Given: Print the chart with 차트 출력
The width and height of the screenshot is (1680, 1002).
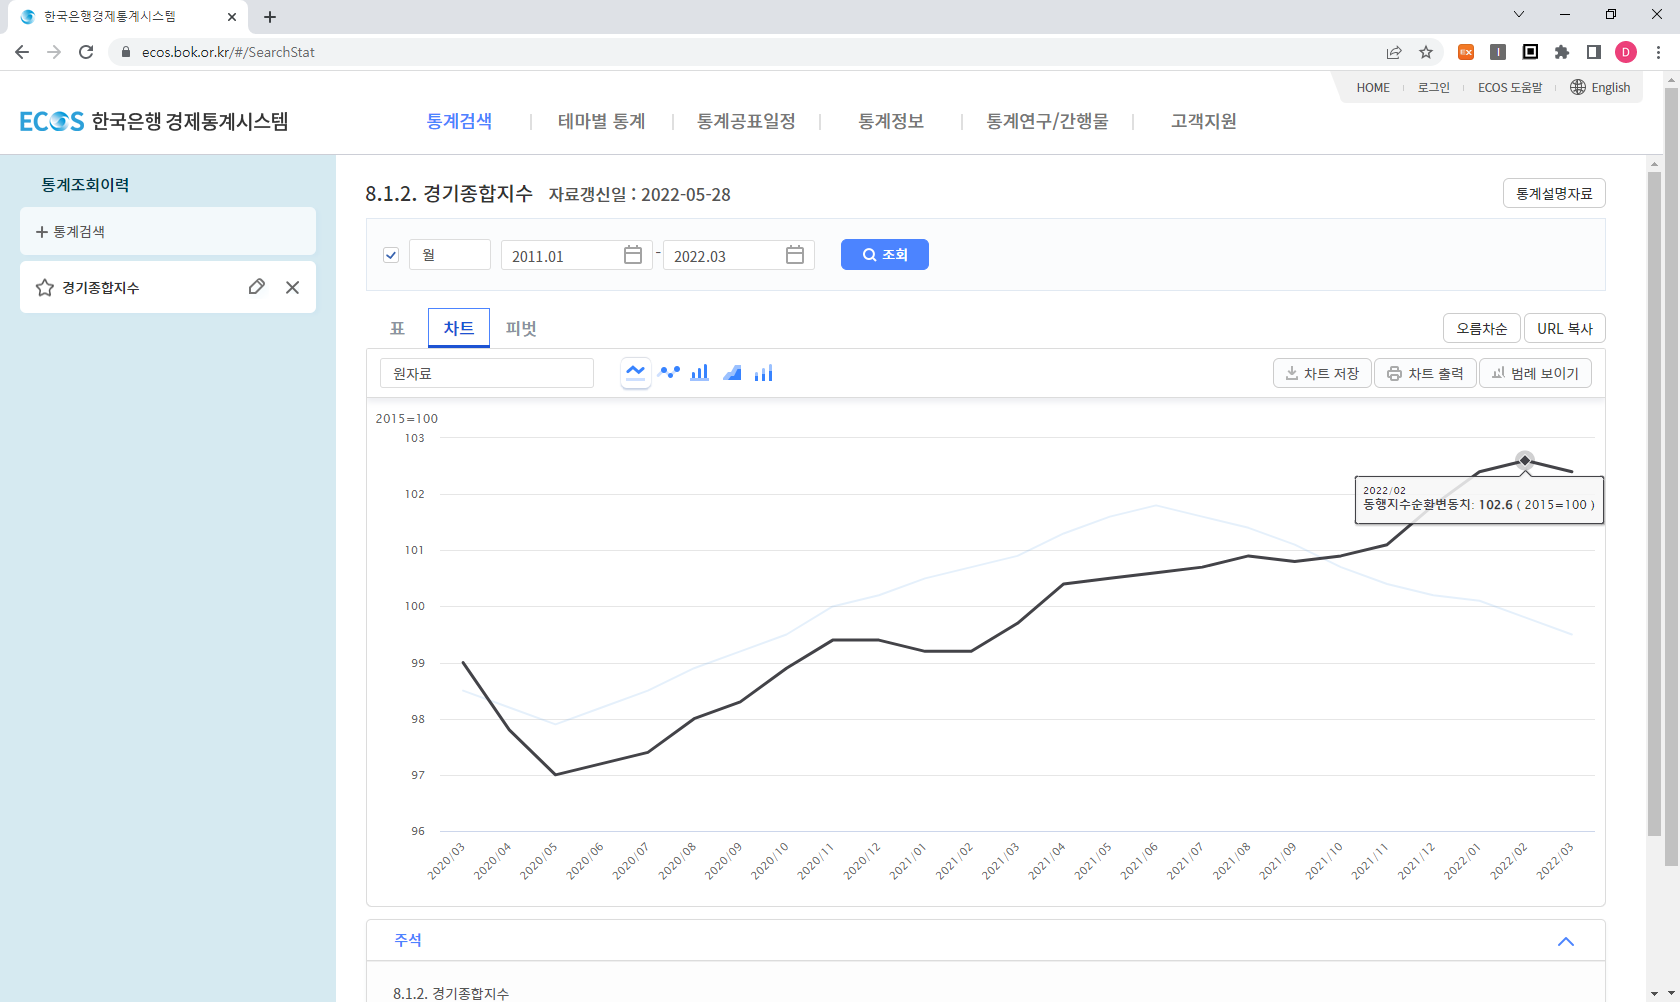Looking at the screenshot, I should 1425,373.
